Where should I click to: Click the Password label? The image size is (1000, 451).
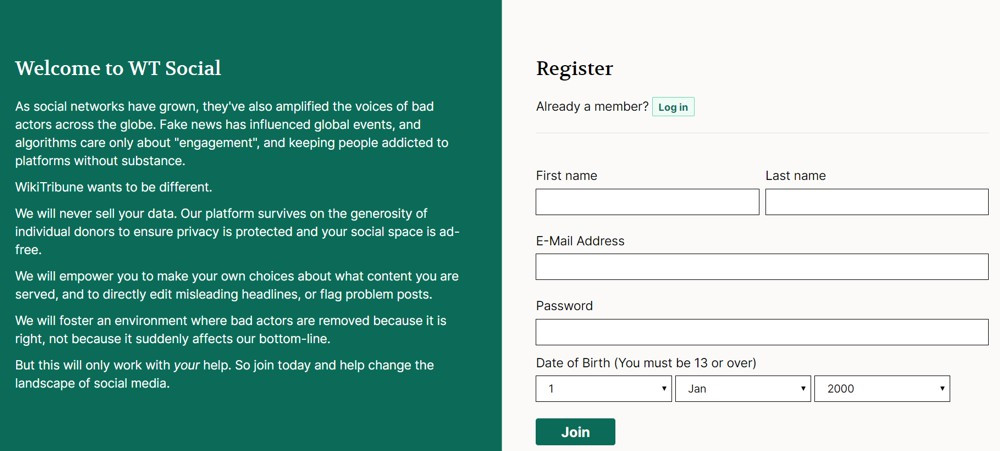point(564,306)
